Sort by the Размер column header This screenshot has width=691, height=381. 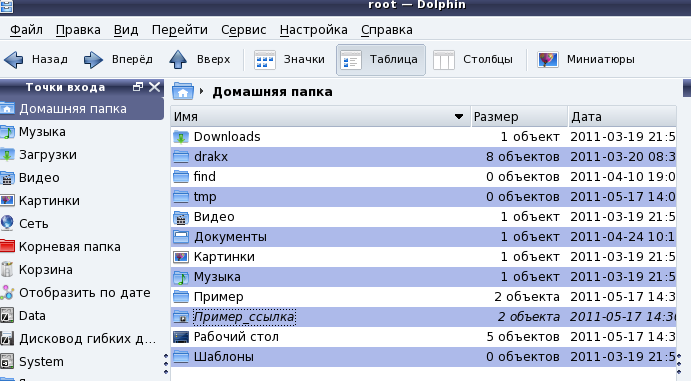520,117
